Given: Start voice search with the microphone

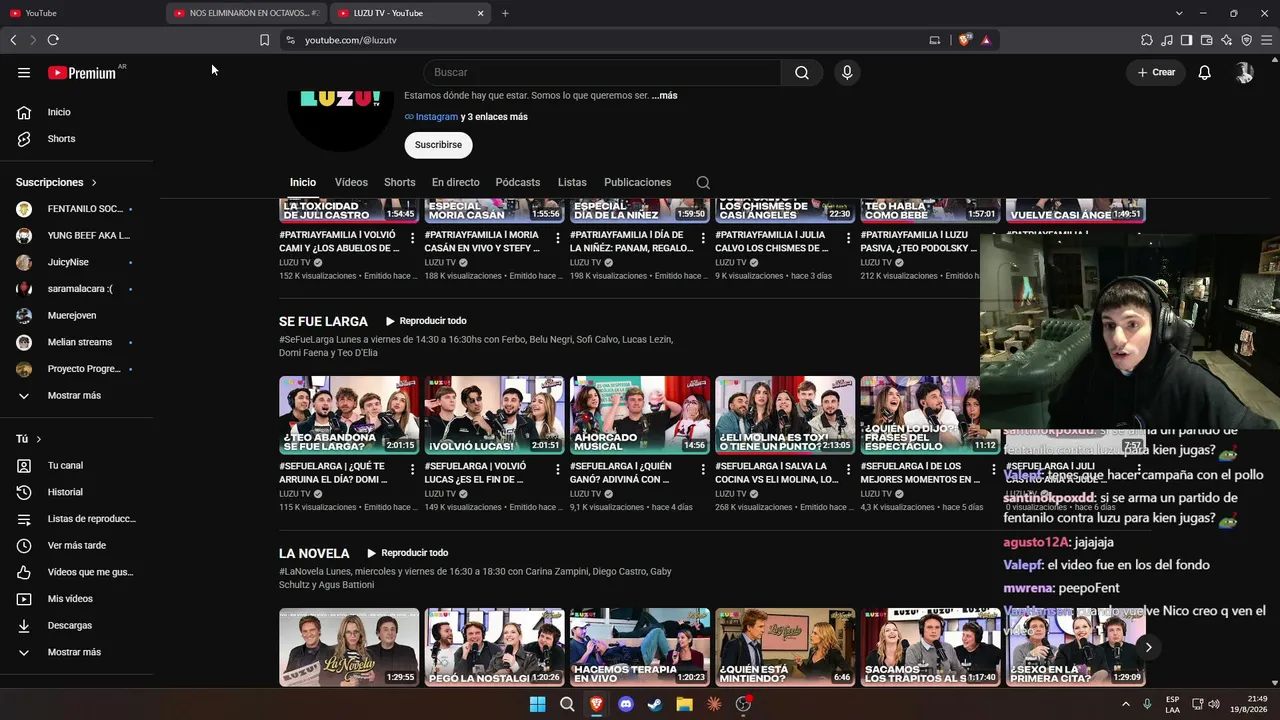Looking at the screenshot, I should pyautogui.click(x=847, y=72).
